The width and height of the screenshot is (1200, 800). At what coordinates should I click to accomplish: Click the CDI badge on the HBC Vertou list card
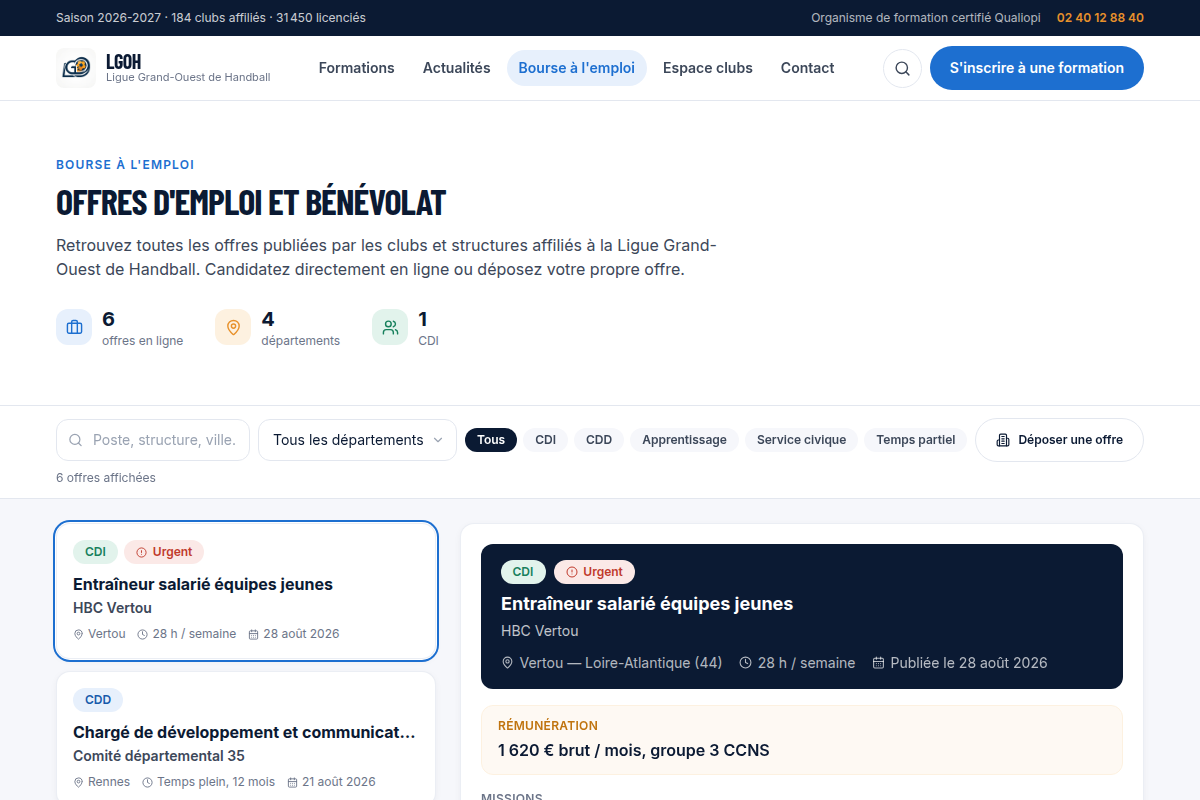pos(95,552)
